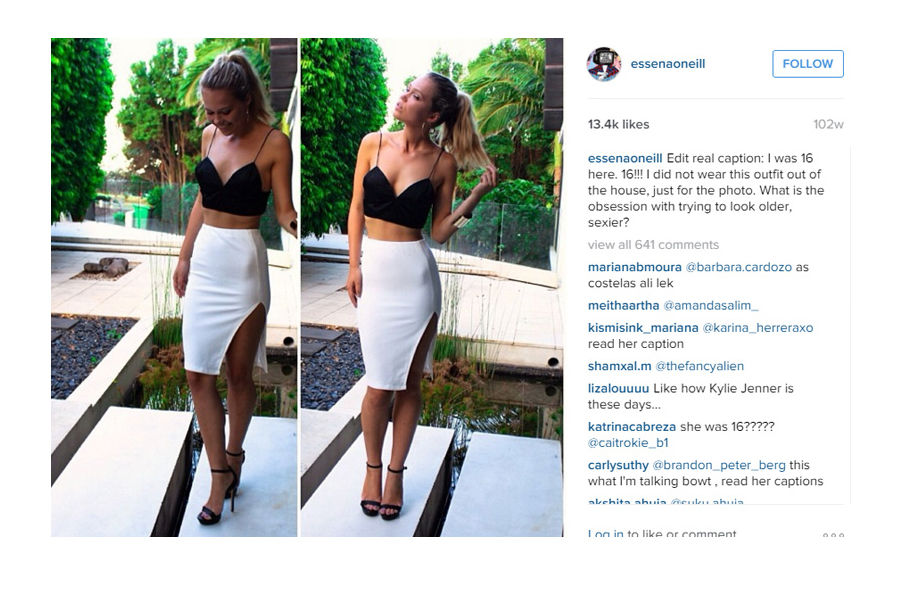Open the @amandasalim_ mention
Image resolution: width=900 pixels, height=600 pixels.
tap(711, 305)
